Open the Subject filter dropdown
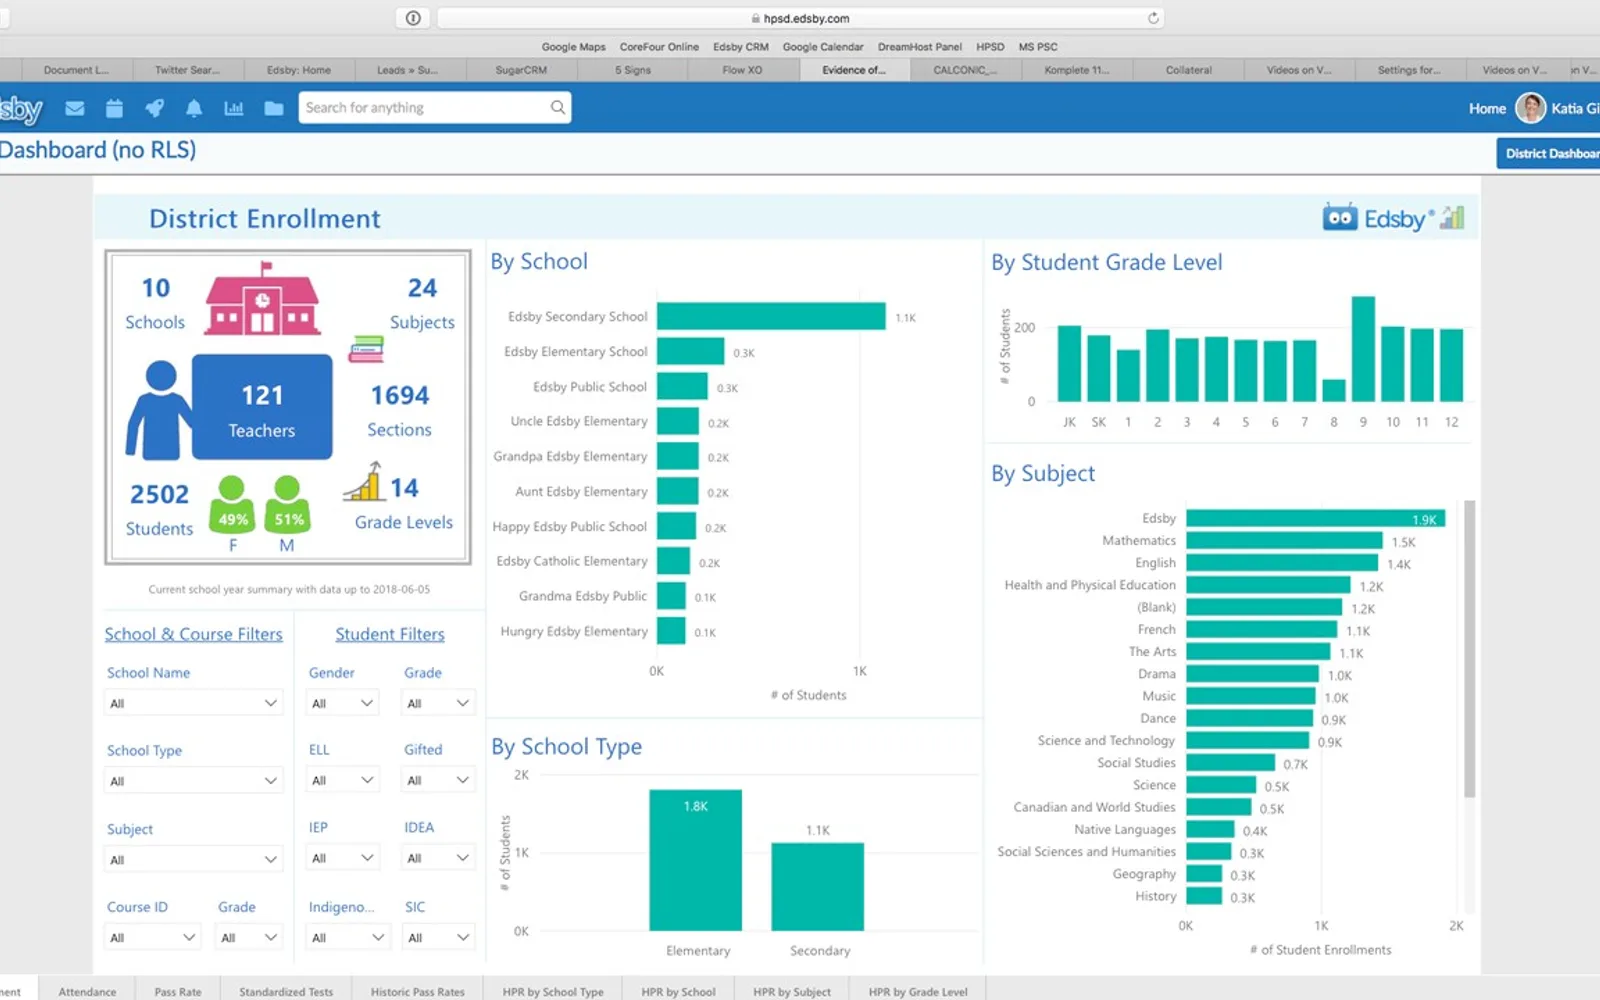The width and height of the screenshot is (1600, 1000). click(x=193, y=859)
